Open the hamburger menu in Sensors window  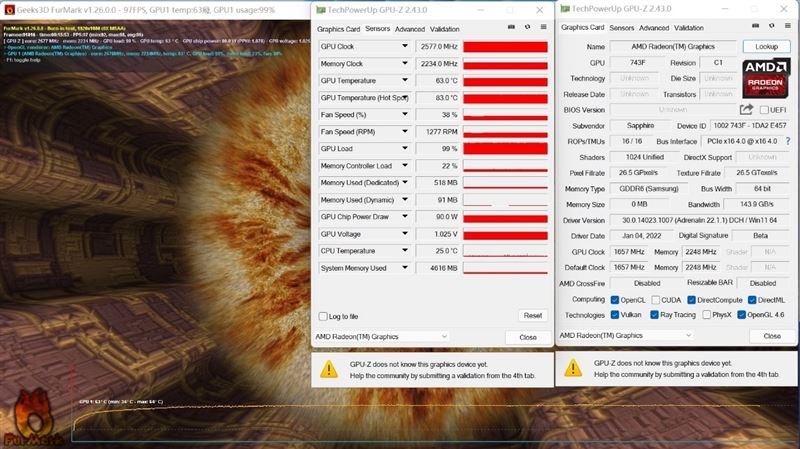[x=543, y=27]
